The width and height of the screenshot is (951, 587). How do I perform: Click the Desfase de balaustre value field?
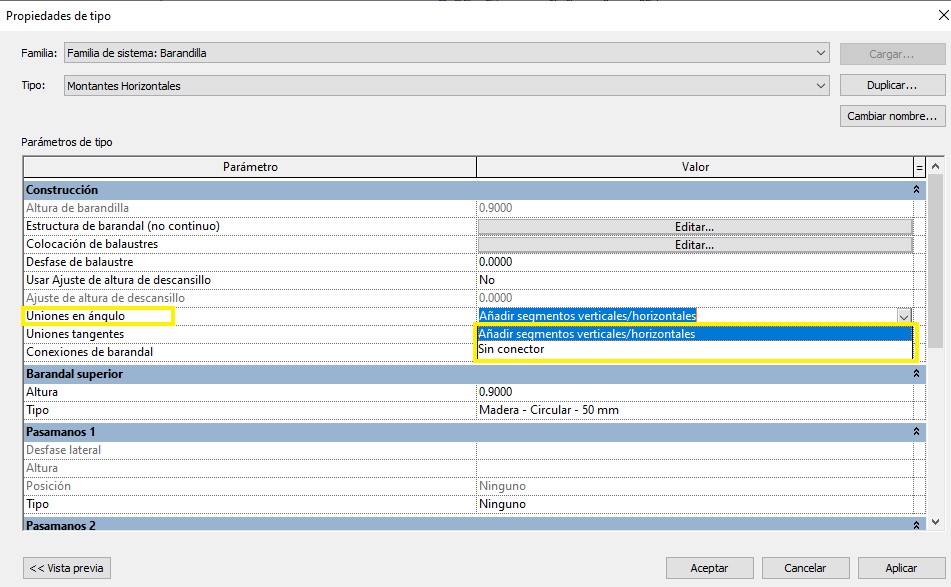[694, 262]
